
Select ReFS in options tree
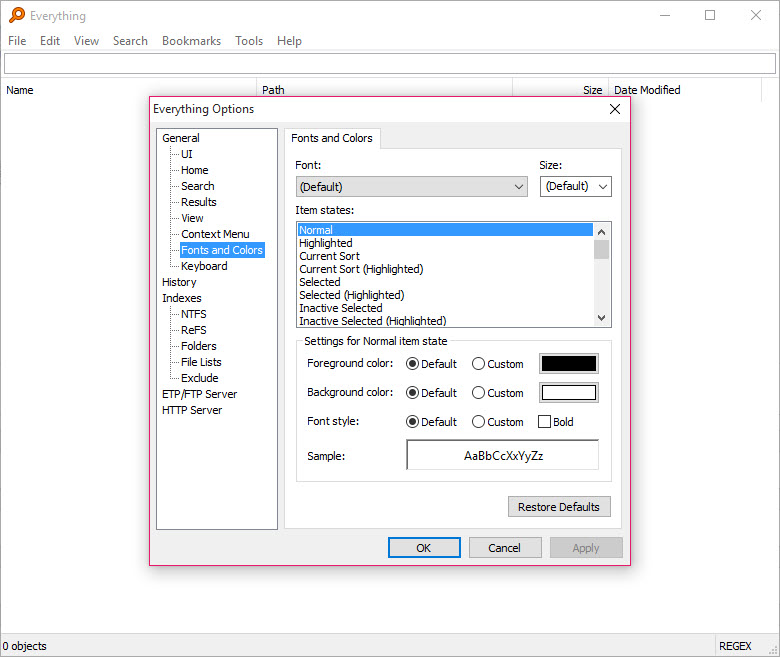coord(194,330)
